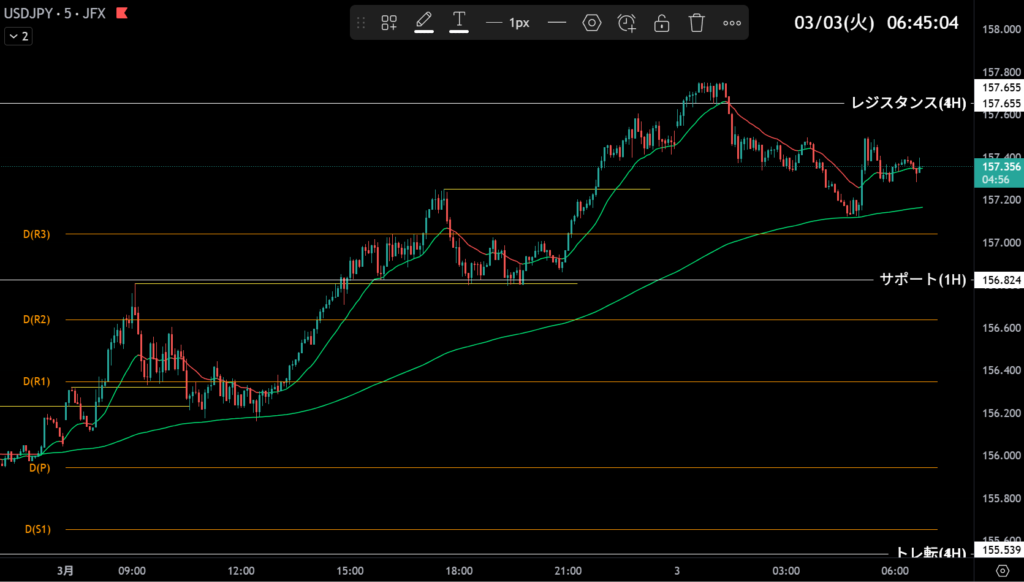Click the red flag icon beside JFX
This screenshot has height=582, width=1024.
point(122,14)
